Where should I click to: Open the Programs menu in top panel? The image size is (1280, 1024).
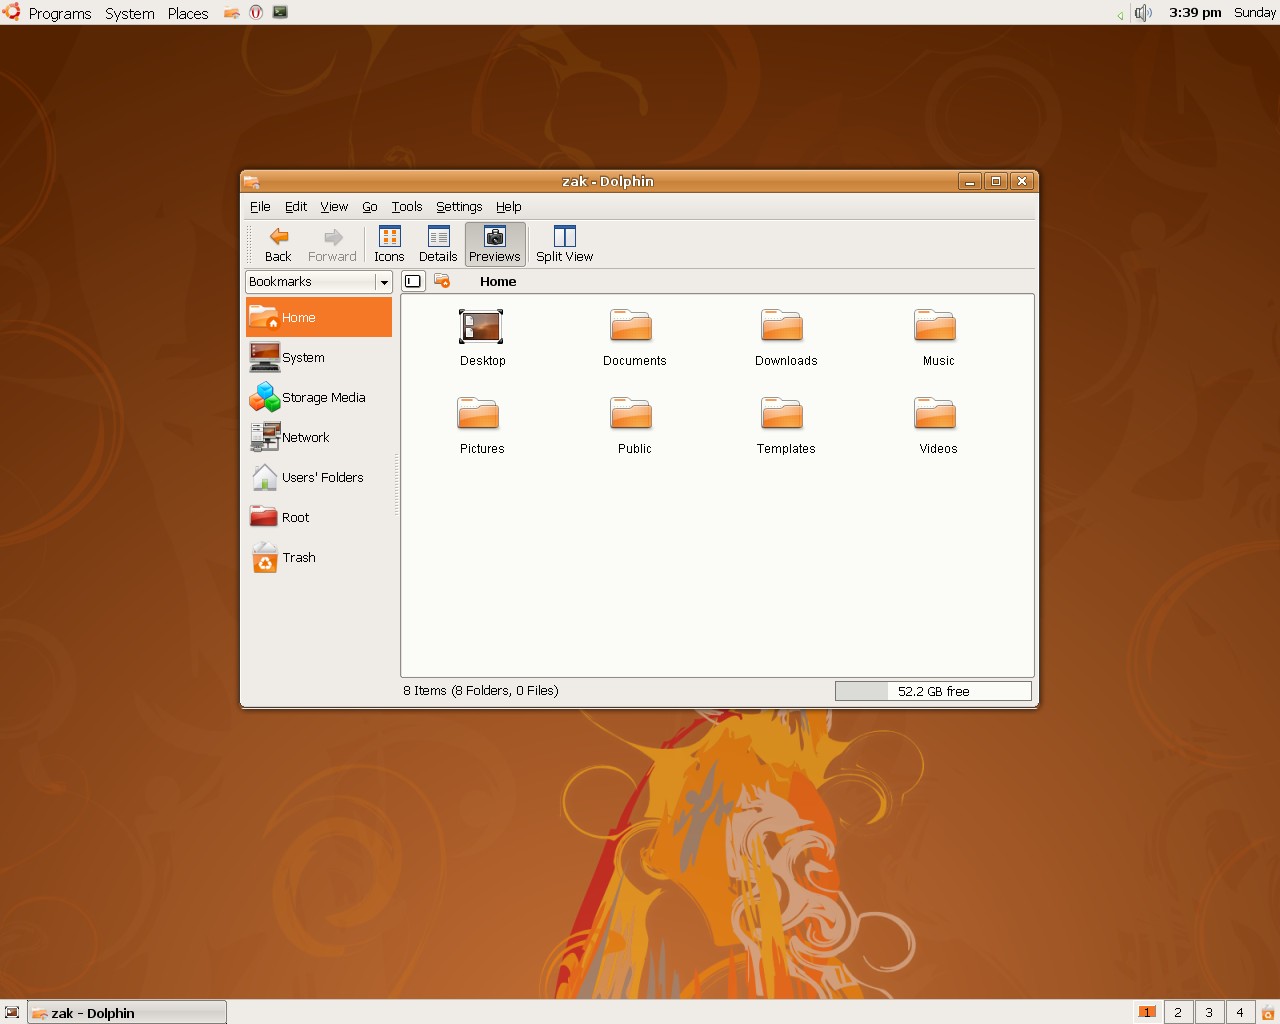[60, 13]
